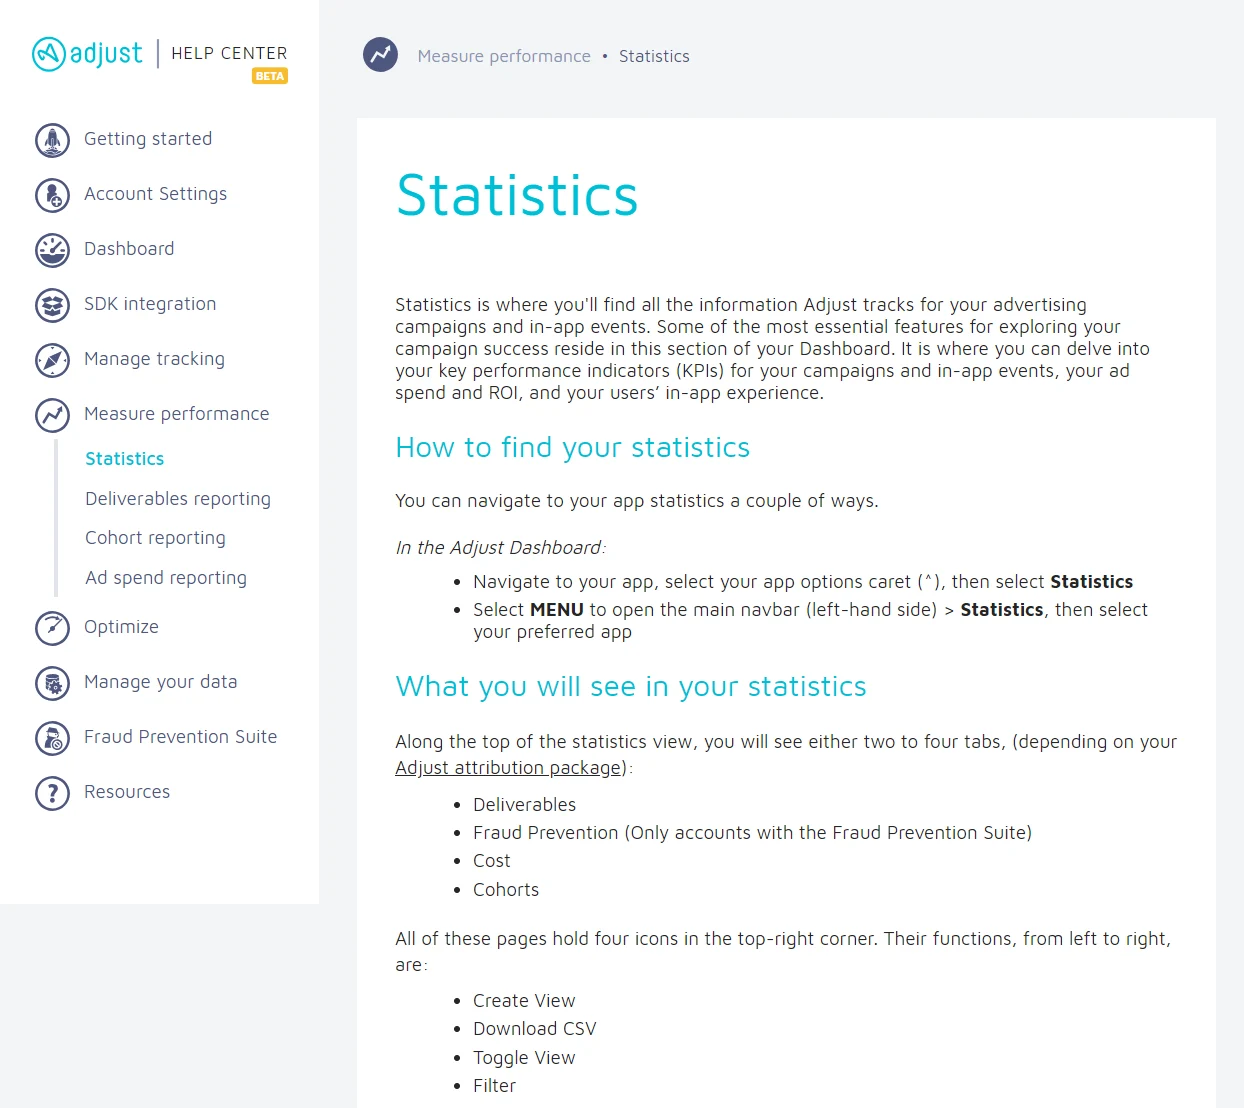Click the Statistics page title
The image size is (1244, 1108).
pyautogui.click(x=517, y=195)
